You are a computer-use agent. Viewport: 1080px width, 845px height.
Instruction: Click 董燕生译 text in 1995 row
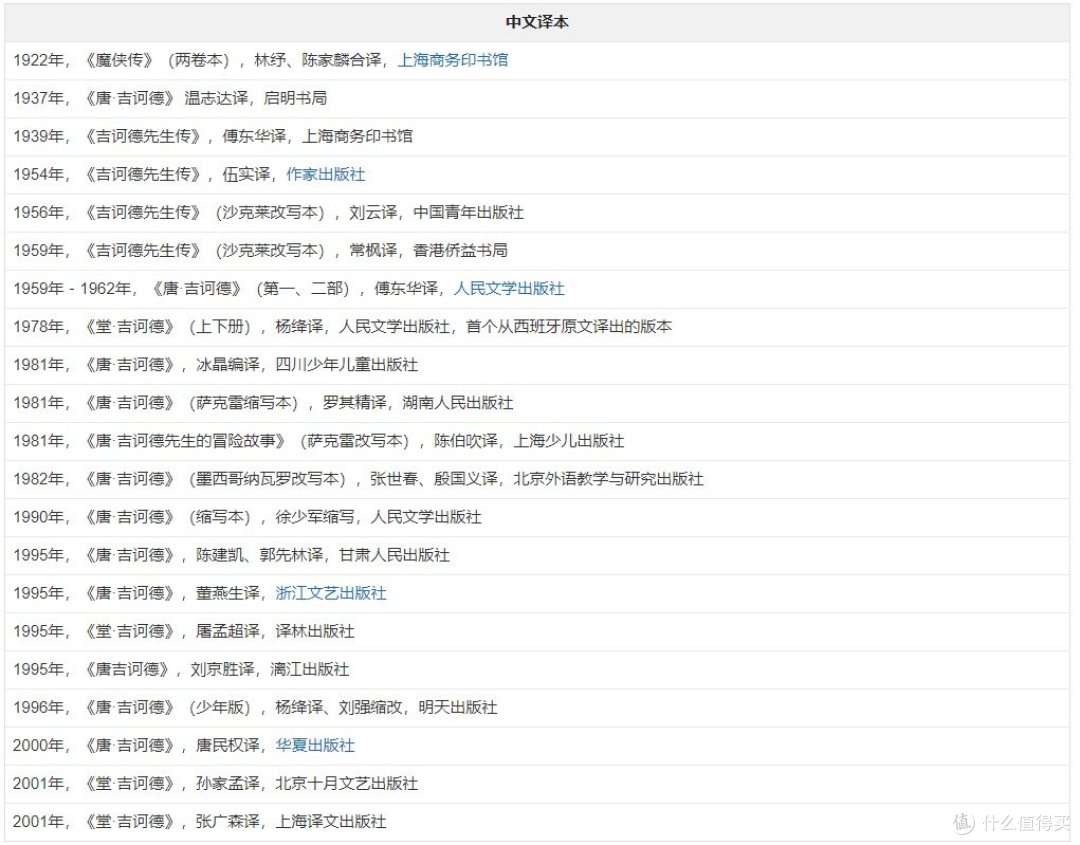[227, 593]
